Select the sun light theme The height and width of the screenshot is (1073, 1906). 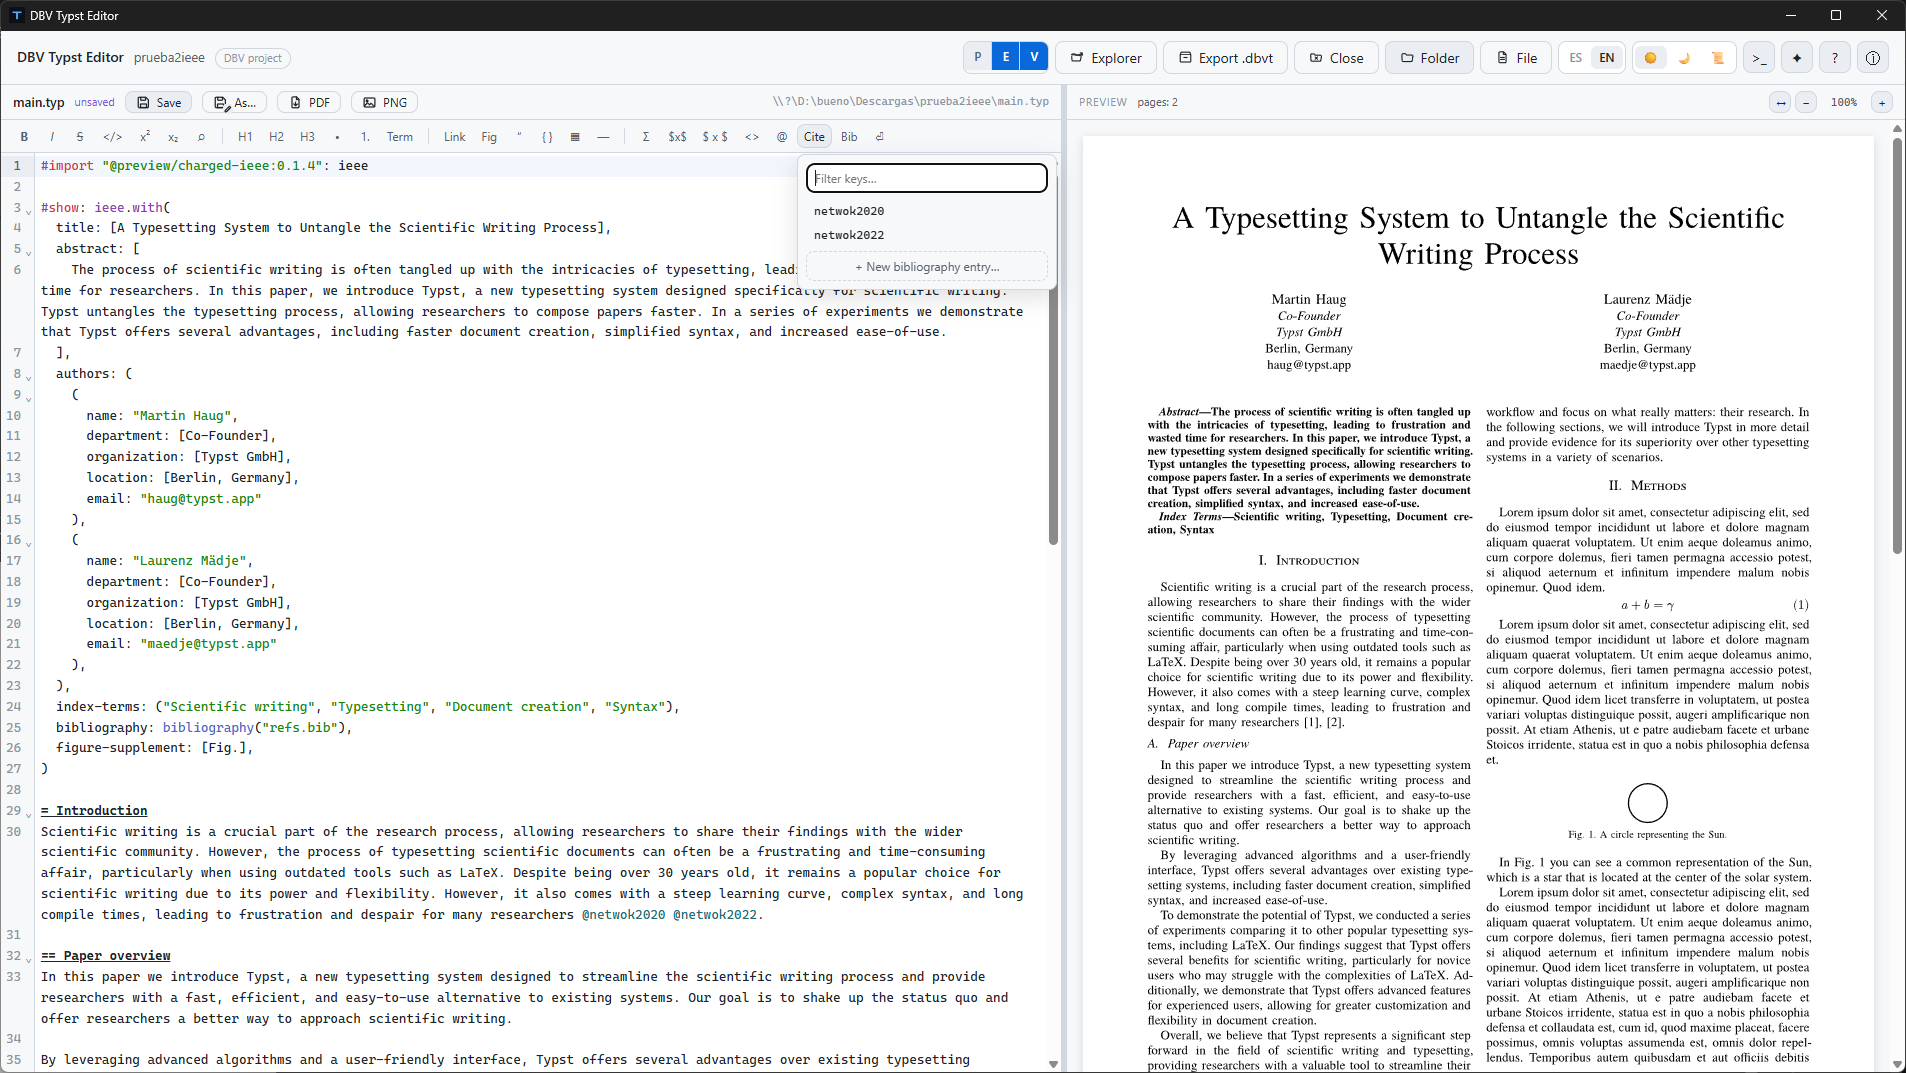[1651, 58]
